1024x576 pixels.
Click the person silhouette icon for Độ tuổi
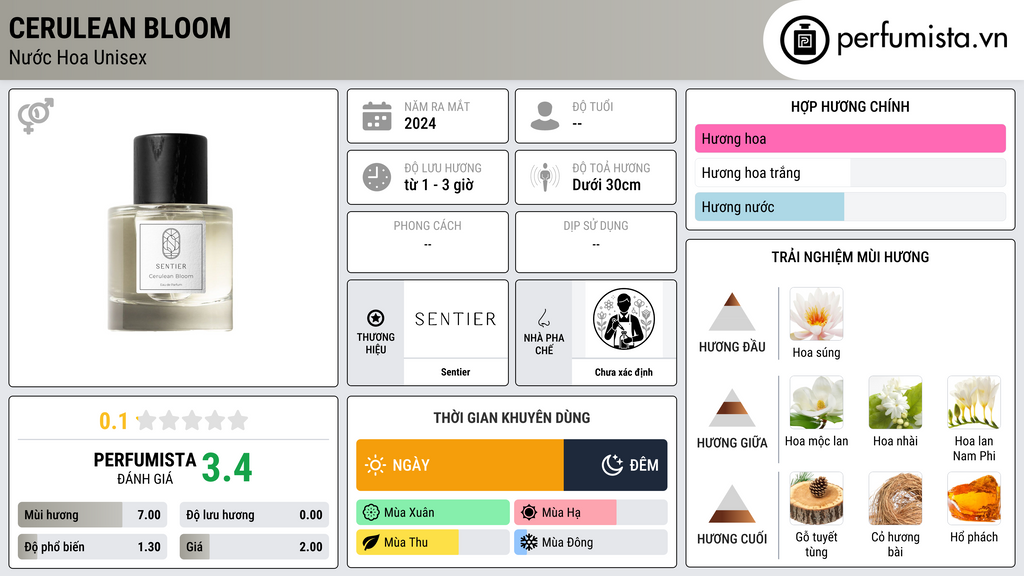pos(545,116)
